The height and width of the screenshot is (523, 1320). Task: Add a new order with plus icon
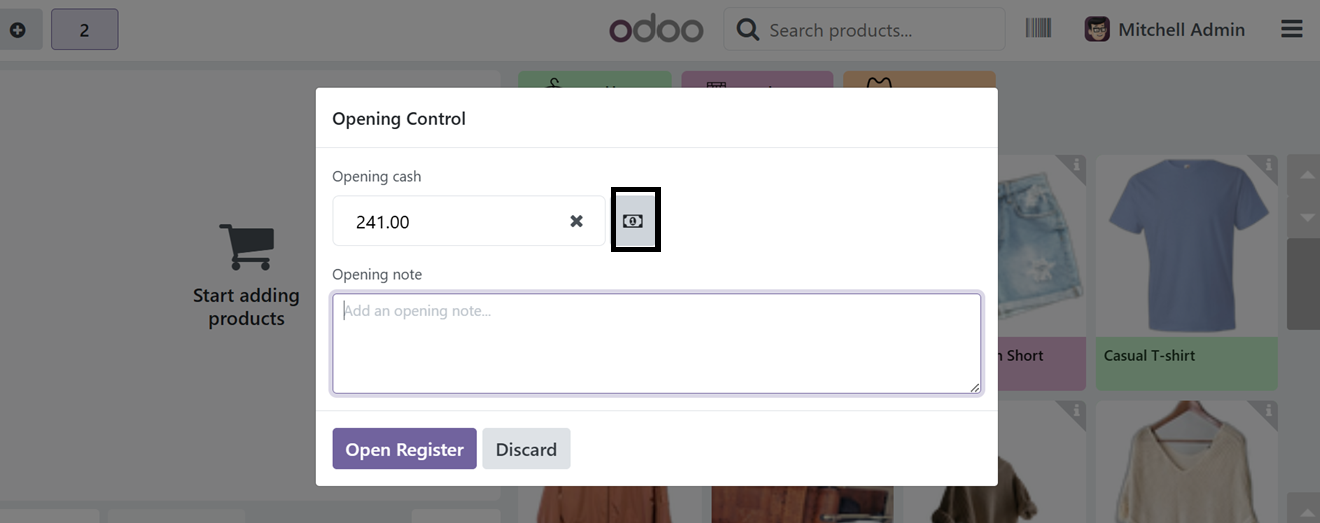click(17, 30)
